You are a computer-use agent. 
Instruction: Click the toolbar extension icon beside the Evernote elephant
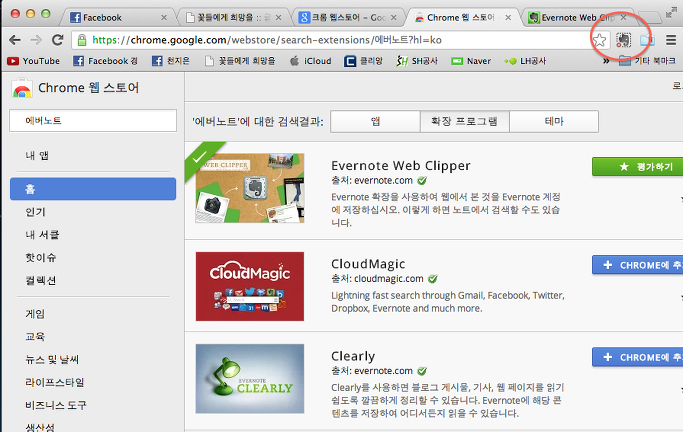pyautogui.click(x=647, y=40)
